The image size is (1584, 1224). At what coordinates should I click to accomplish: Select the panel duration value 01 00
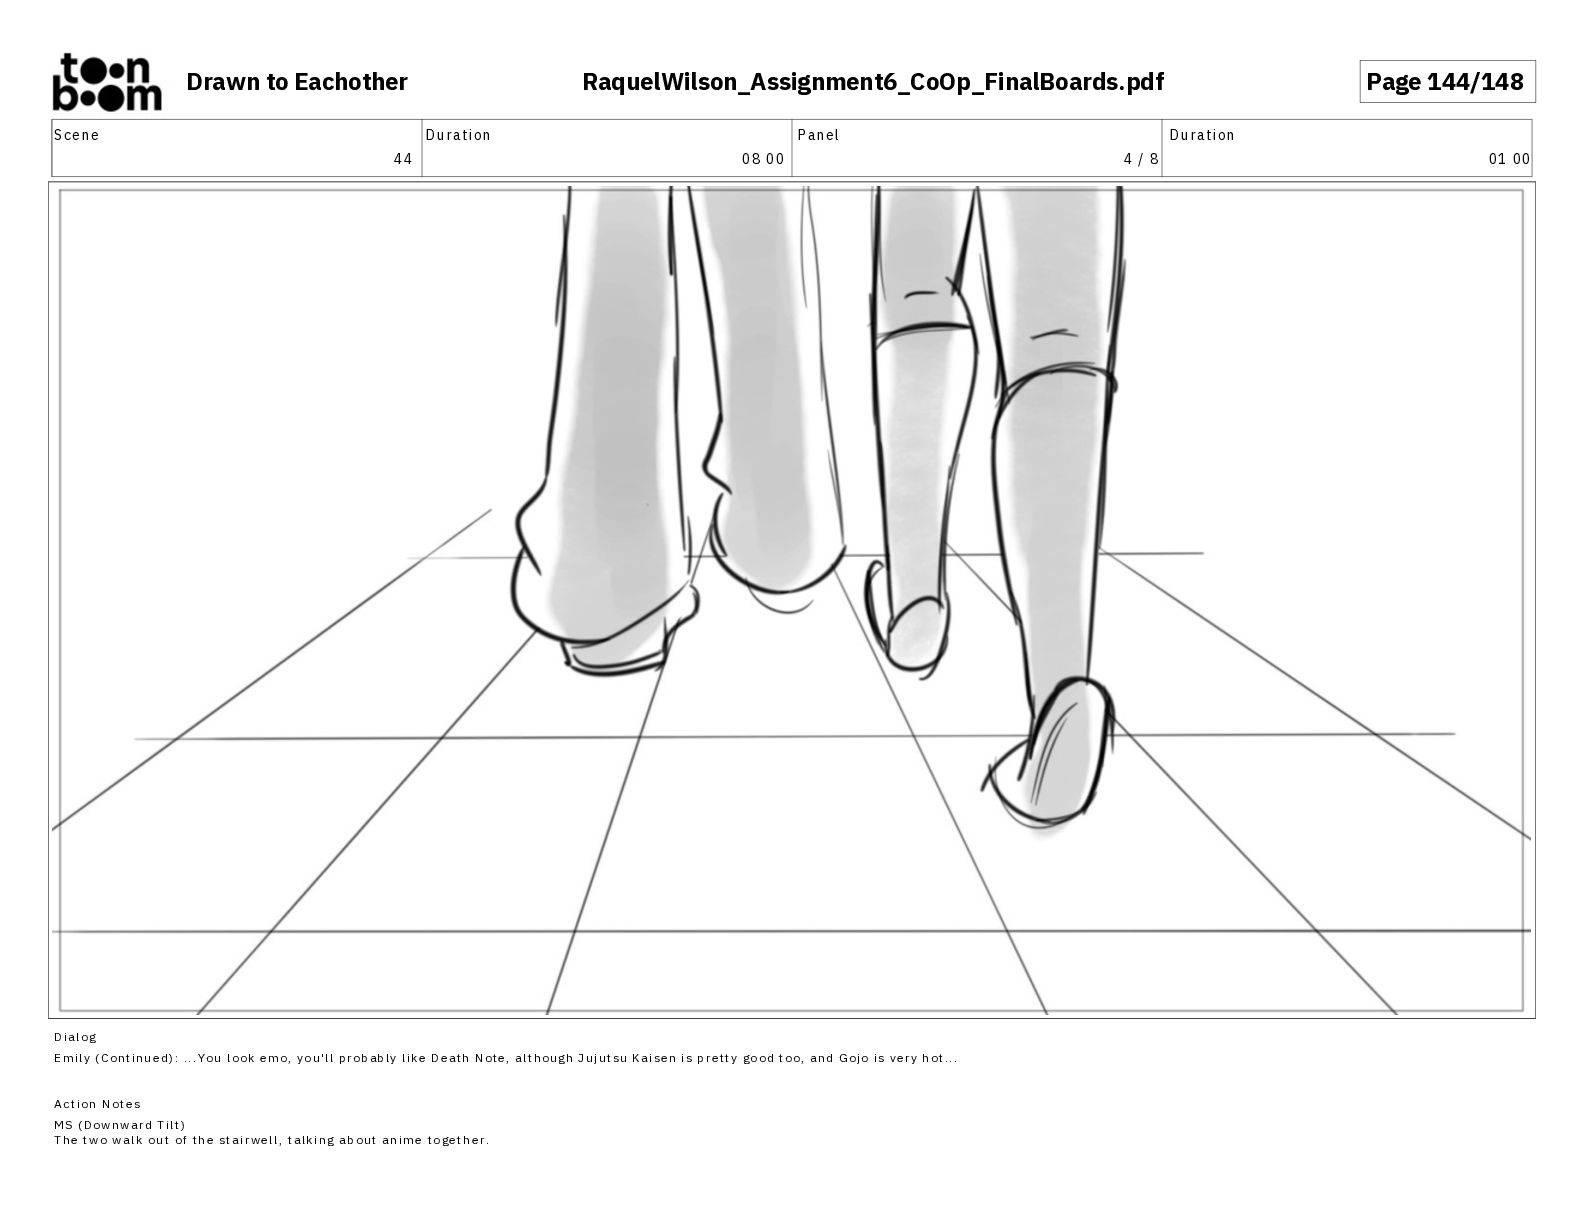1509,159
